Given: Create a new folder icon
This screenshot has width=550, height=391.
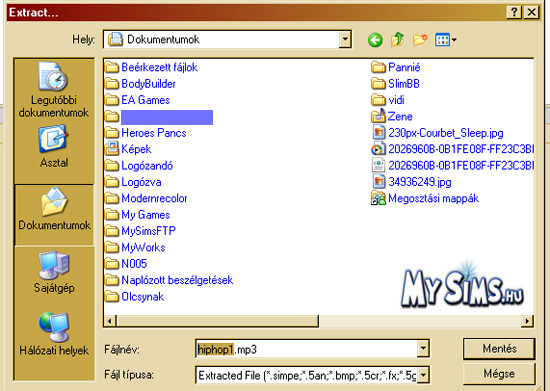Looking at the screenshot, I should click(420, 40).
